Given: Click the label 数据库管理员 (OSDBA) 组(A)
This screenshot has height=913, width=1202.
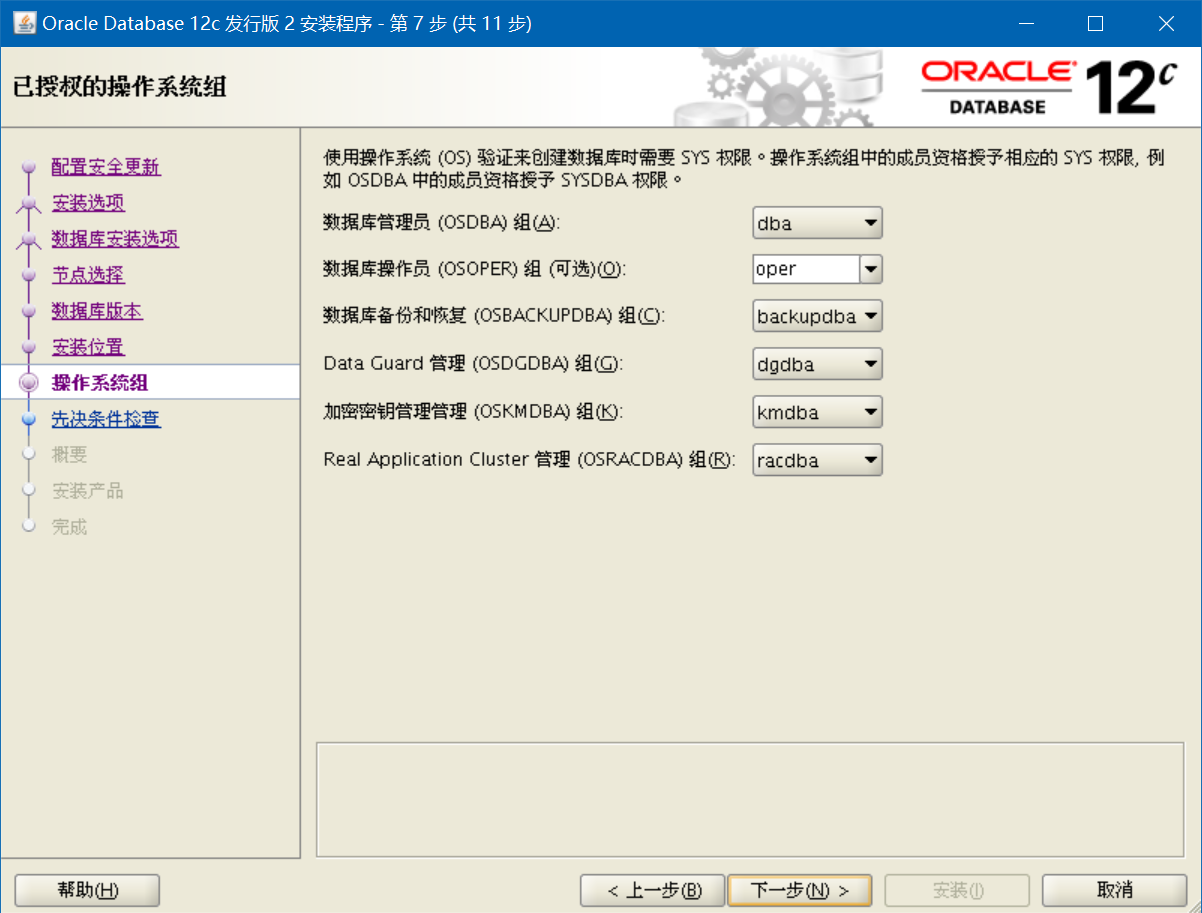Looking at the screenshot, I should (441, 223).
